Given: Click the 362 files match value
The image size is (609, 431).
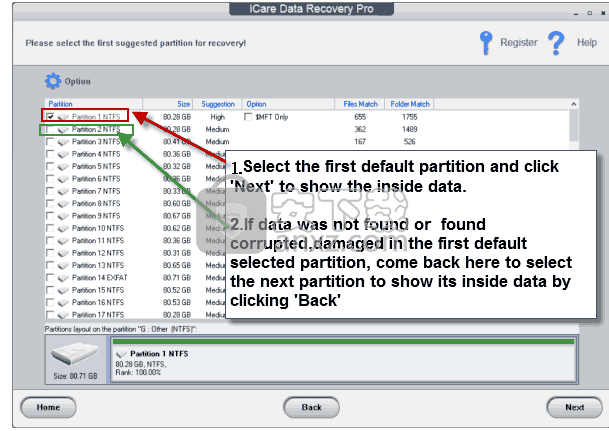Looking at the screenshot, I should [x=360, y=129].
